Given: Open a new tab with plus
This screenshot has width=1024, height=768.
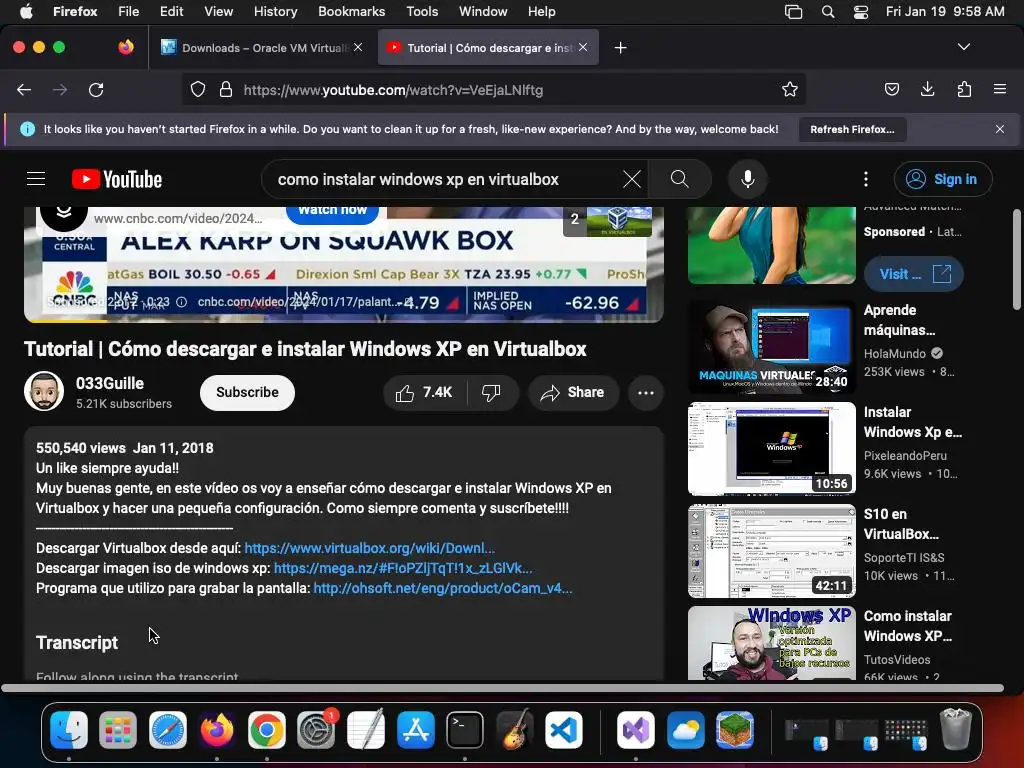Looking at the screenshot, I should point(620,48).
